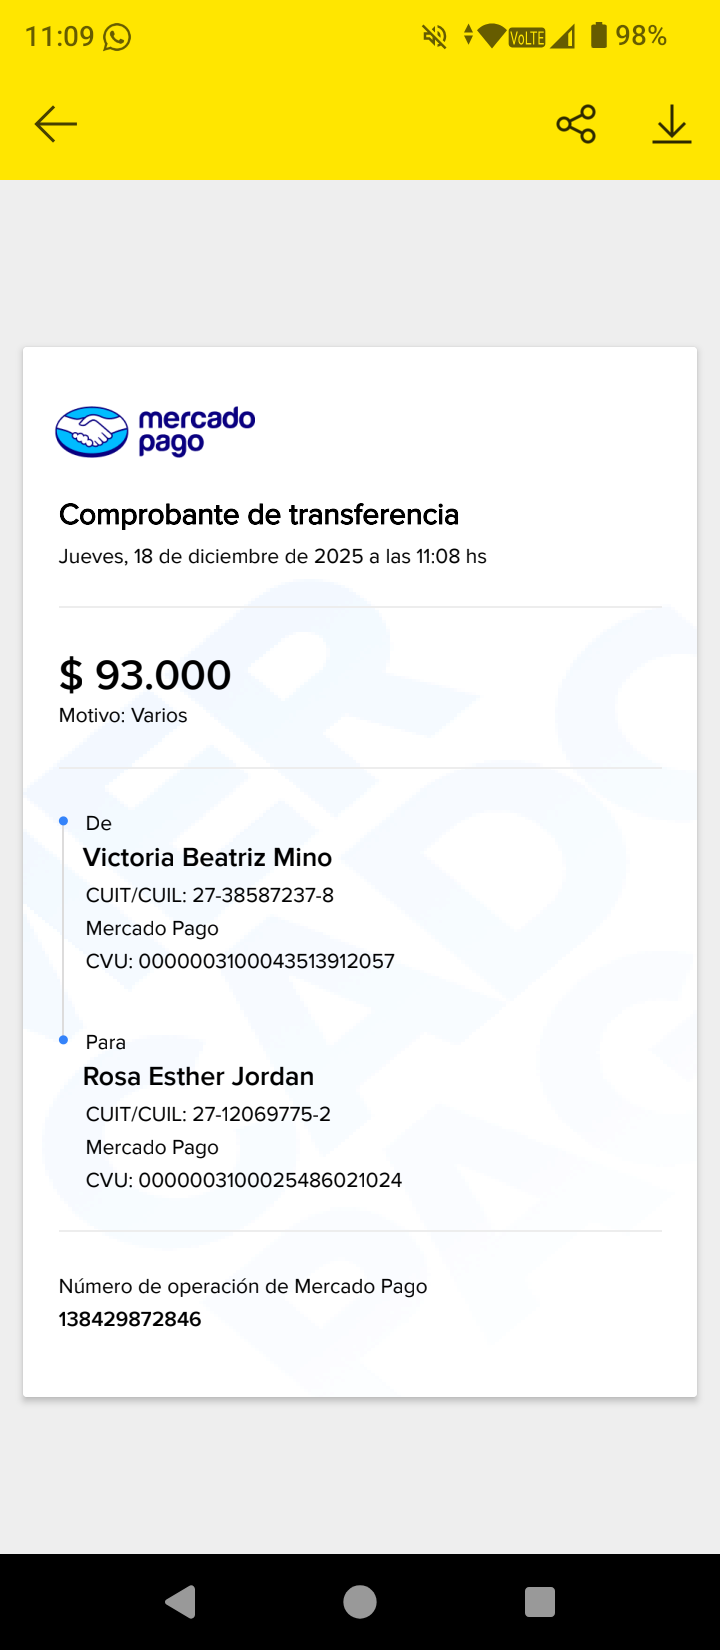This screenshot has height=1650, width=720.
Task: Select the $ 93.000 amount
Action: [145, 675]
